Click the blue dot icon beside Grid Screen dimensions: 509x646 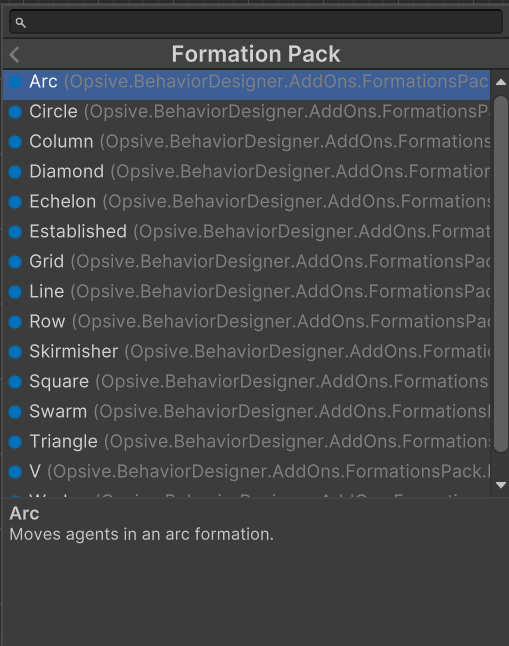pos(15,262)
